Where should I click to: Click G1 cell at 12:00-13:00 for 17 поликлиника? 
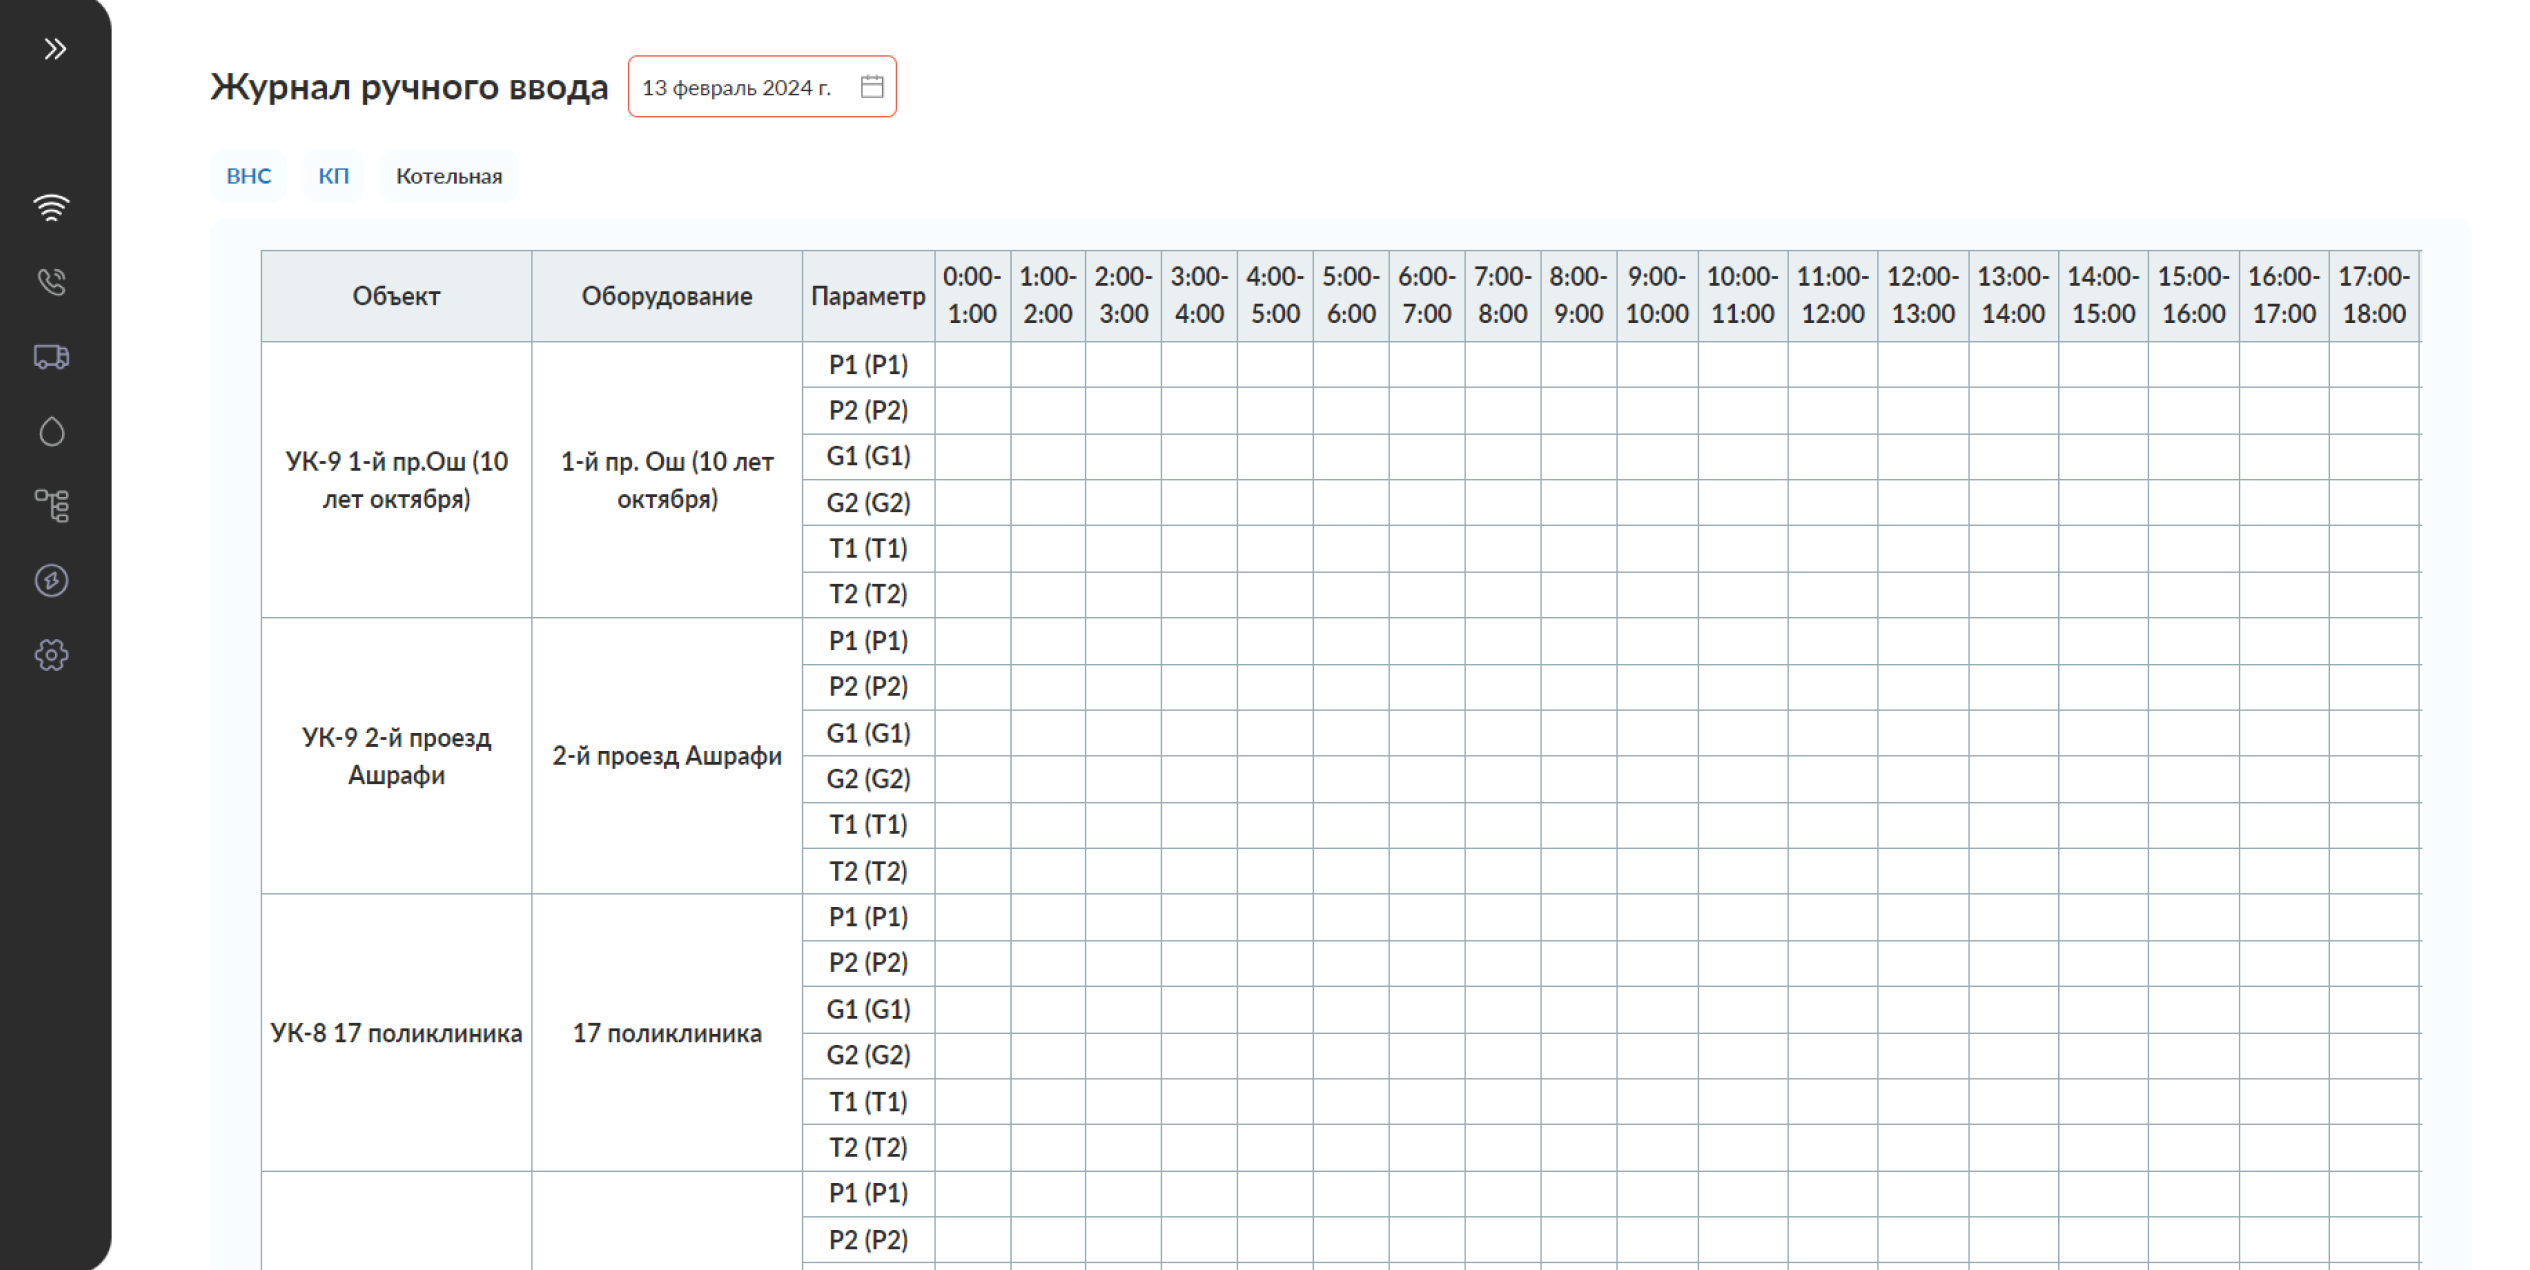coord(1922,1009)
